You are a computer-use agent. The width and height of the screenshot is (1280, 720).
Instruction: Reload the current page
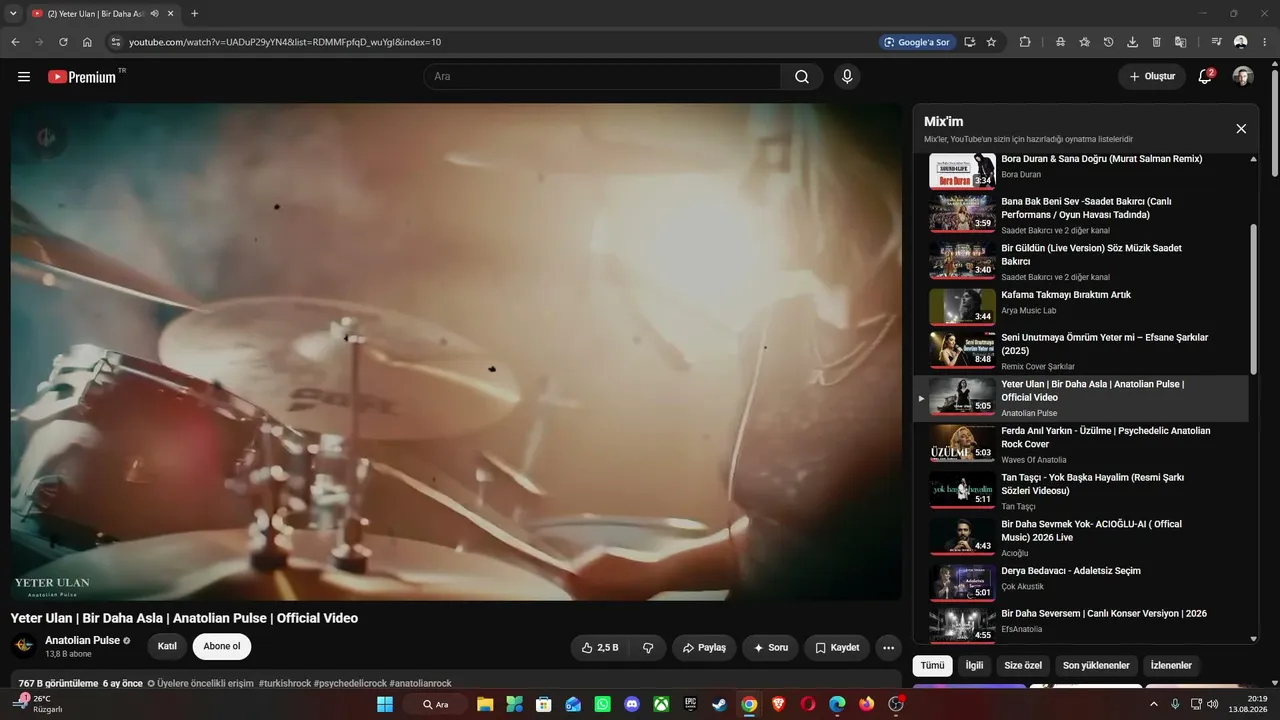(63, 42)
